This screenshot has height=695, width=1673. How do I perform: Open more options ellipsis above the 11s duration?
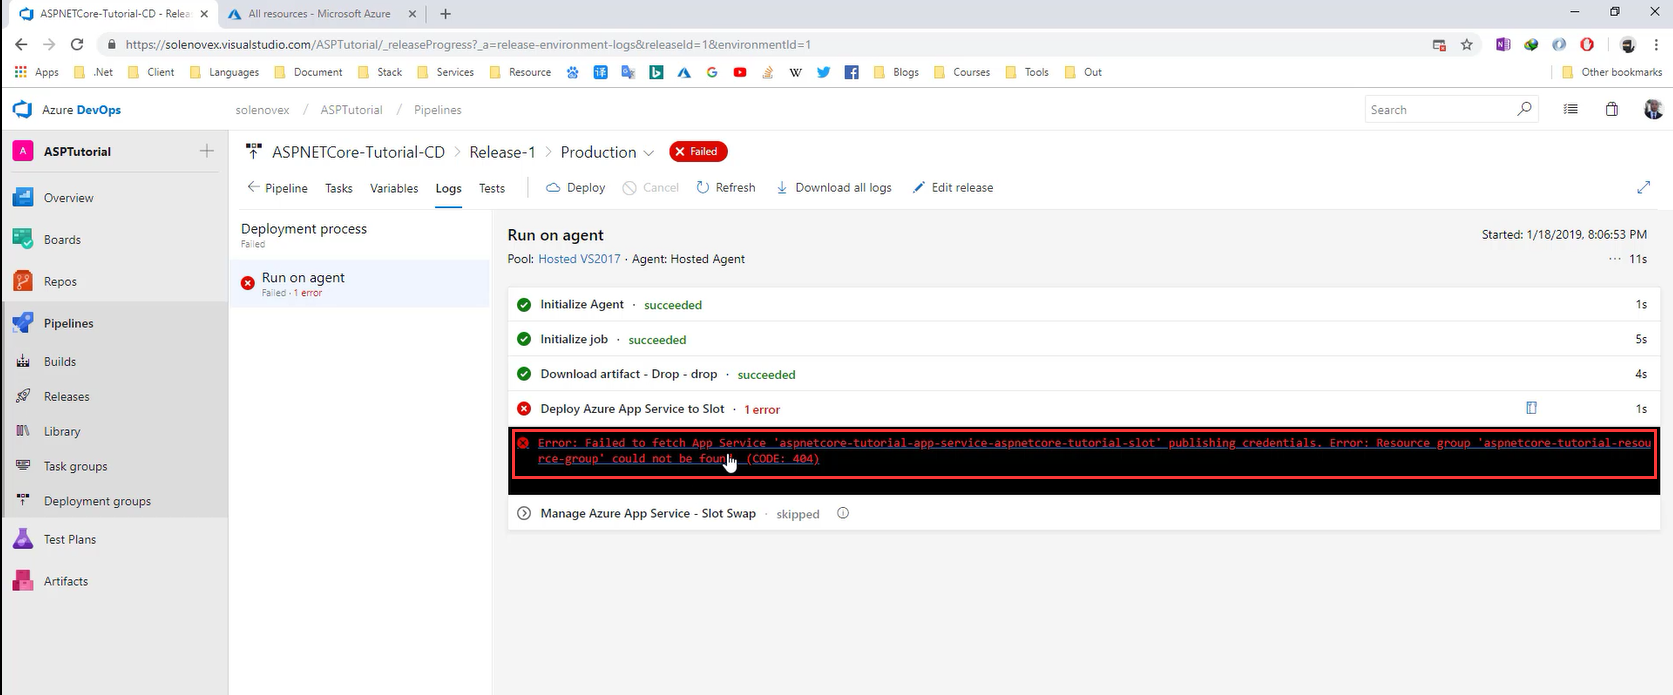tap(1615, 259)
